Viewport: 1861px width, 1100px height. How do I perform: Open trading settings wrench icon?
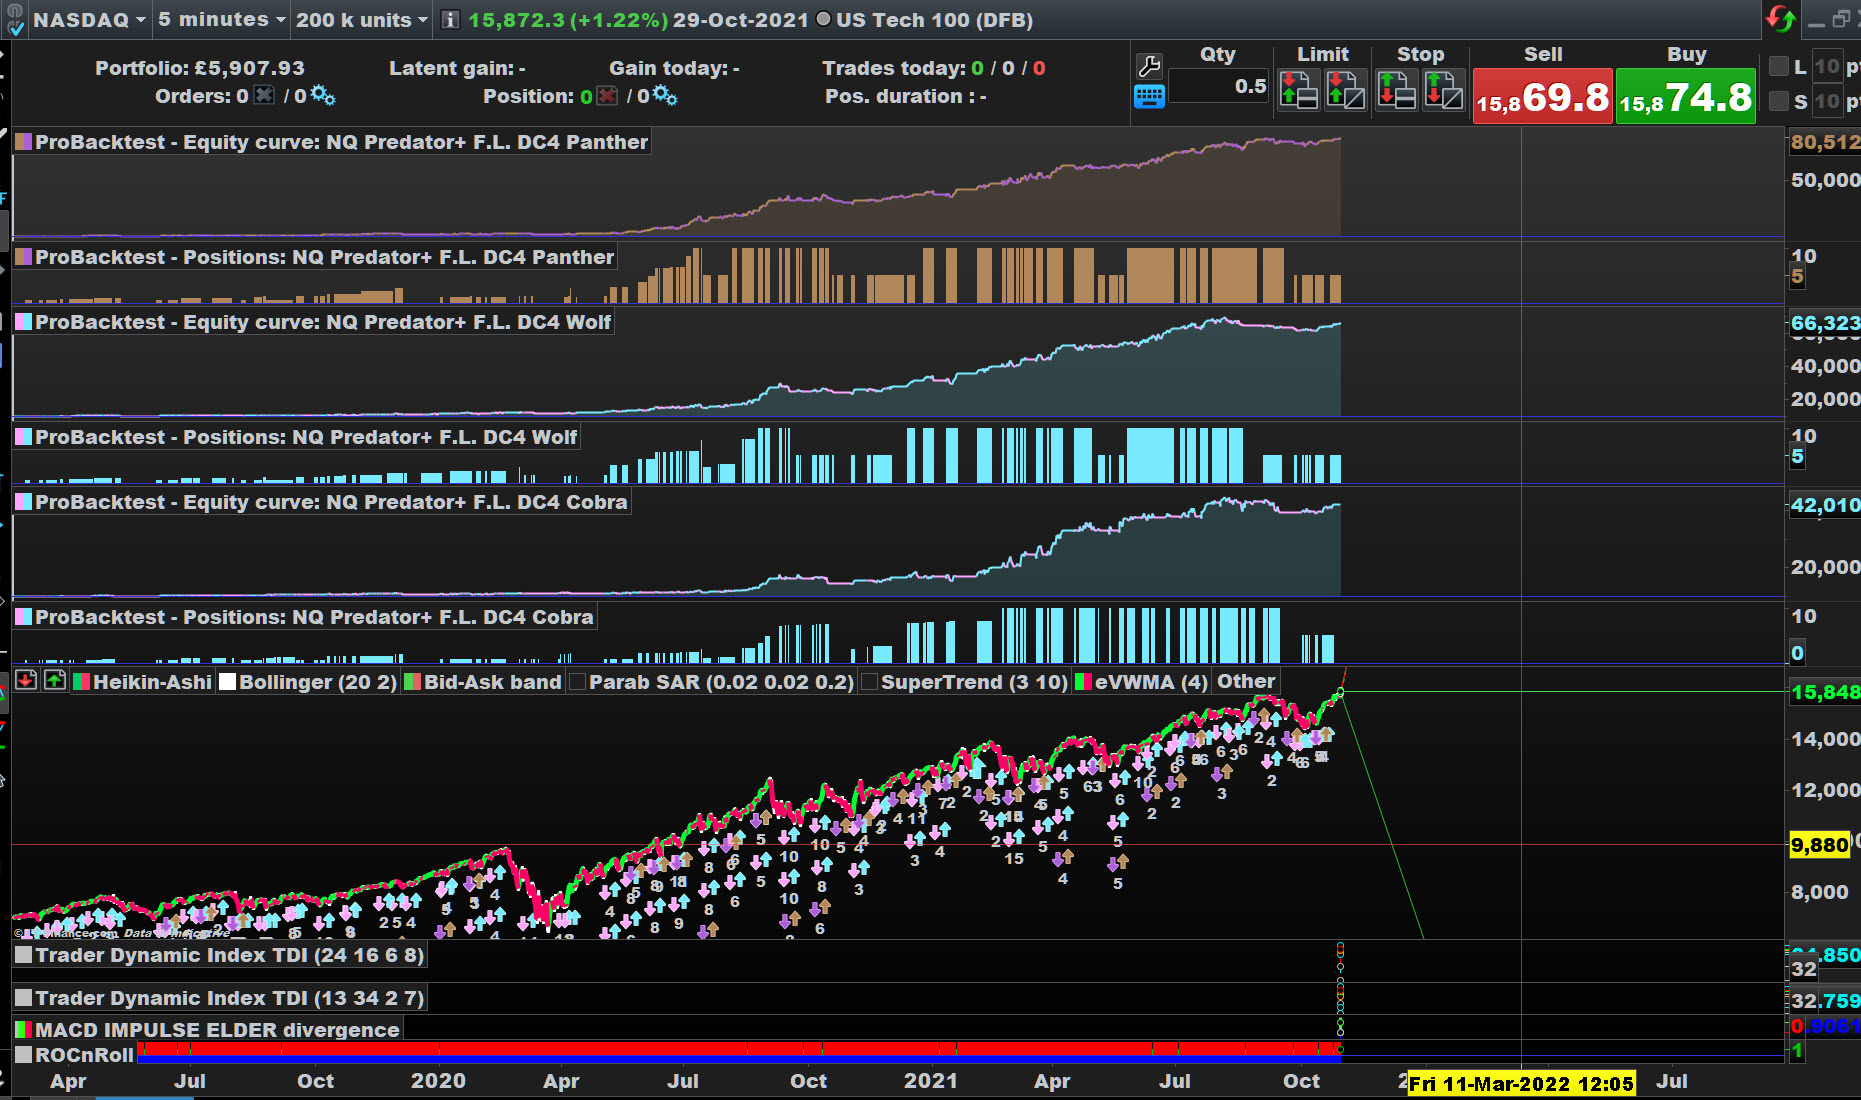1149,67
